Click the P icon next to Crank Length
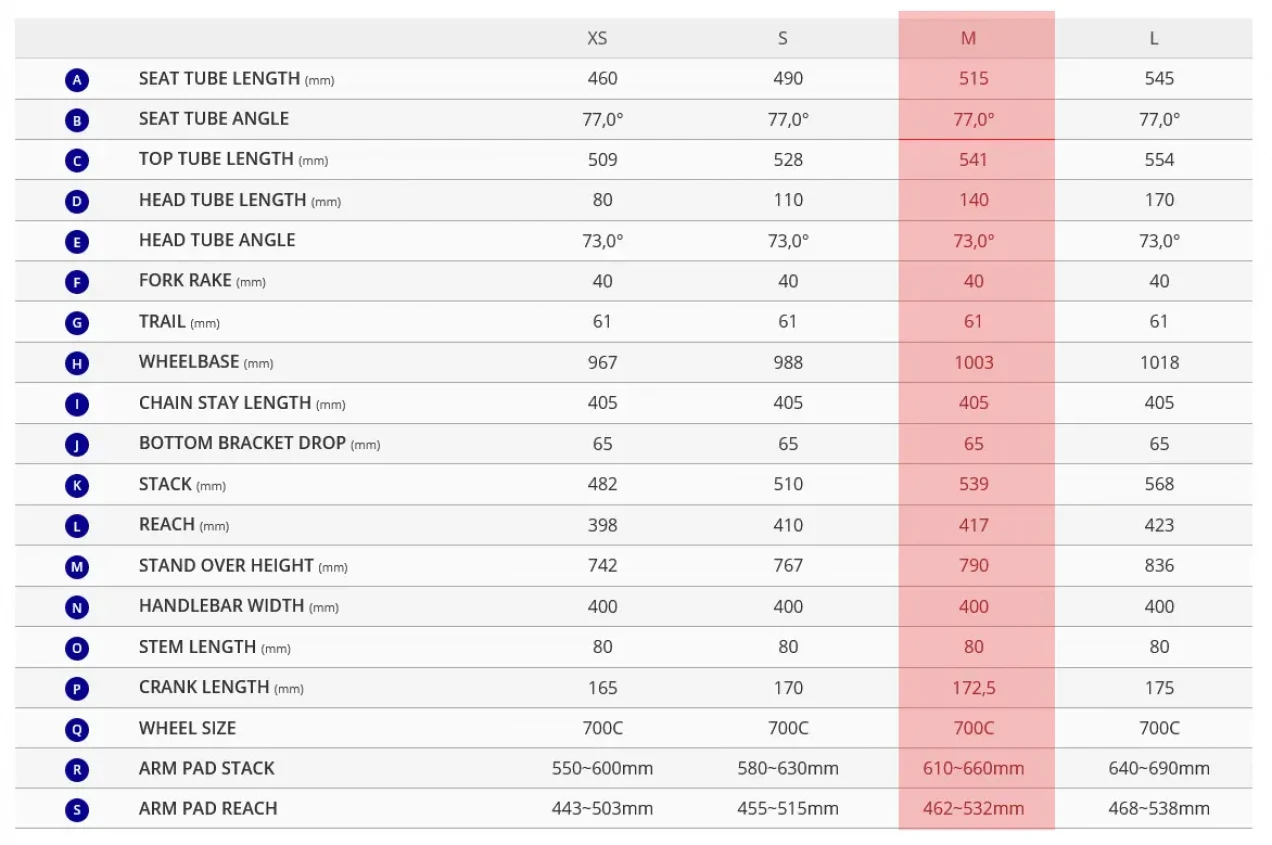Screen dimensions: 1272x845 (77, 689)
